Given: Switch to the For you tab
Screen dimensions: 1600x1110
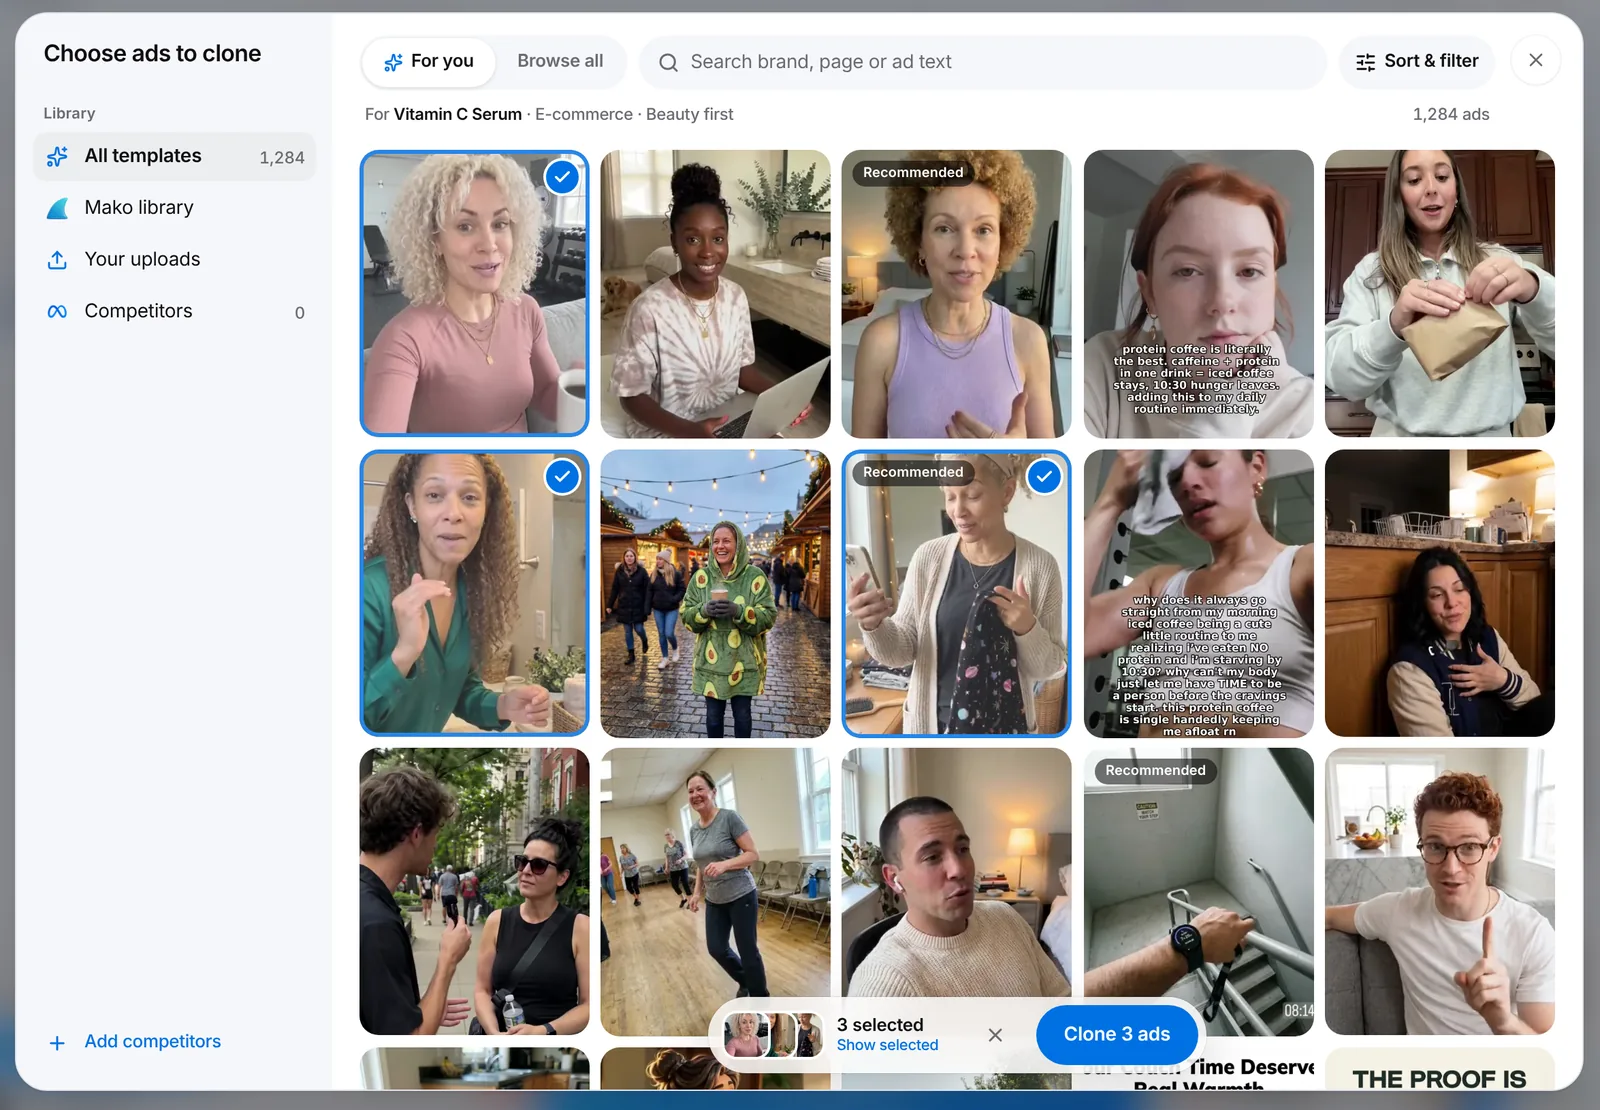Looking at the screenshot, I should pyautogui.click(x=429, y=62).
